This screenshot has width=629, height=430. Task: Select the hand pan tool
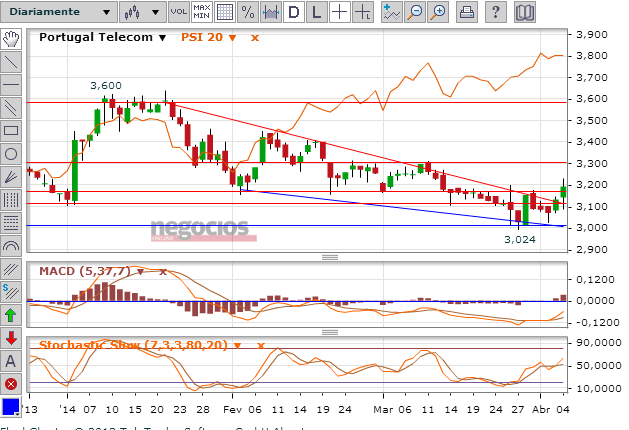[x=11, y=39]
